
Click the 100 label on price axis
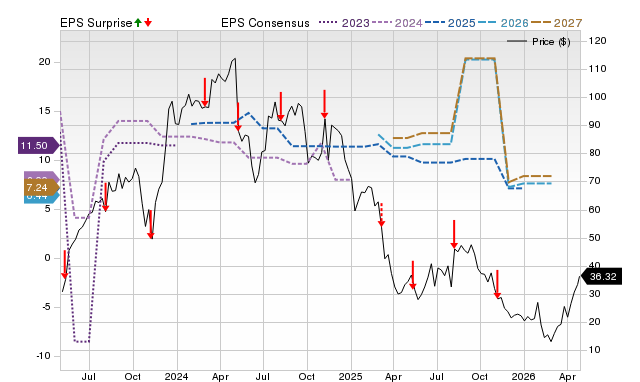598,97
